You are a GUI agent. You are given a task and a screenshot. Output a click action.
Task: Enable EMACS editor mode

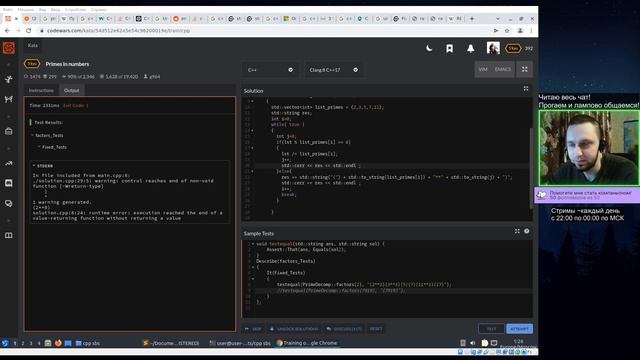pyautogui.click(x=502, y=69)
